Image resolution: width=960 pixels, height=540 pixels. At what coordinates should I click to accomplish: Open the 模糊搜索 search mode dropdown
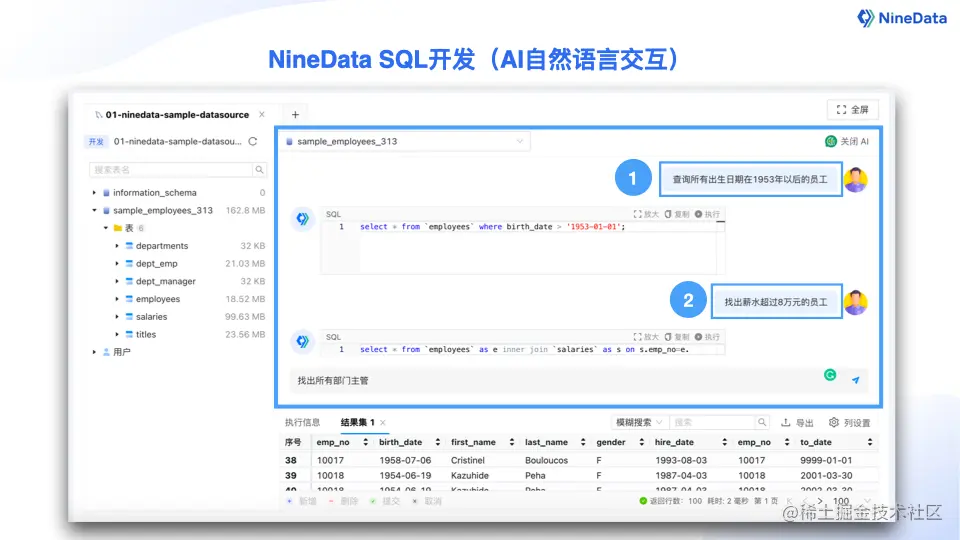pyautogui.click(x=639, y=422)
